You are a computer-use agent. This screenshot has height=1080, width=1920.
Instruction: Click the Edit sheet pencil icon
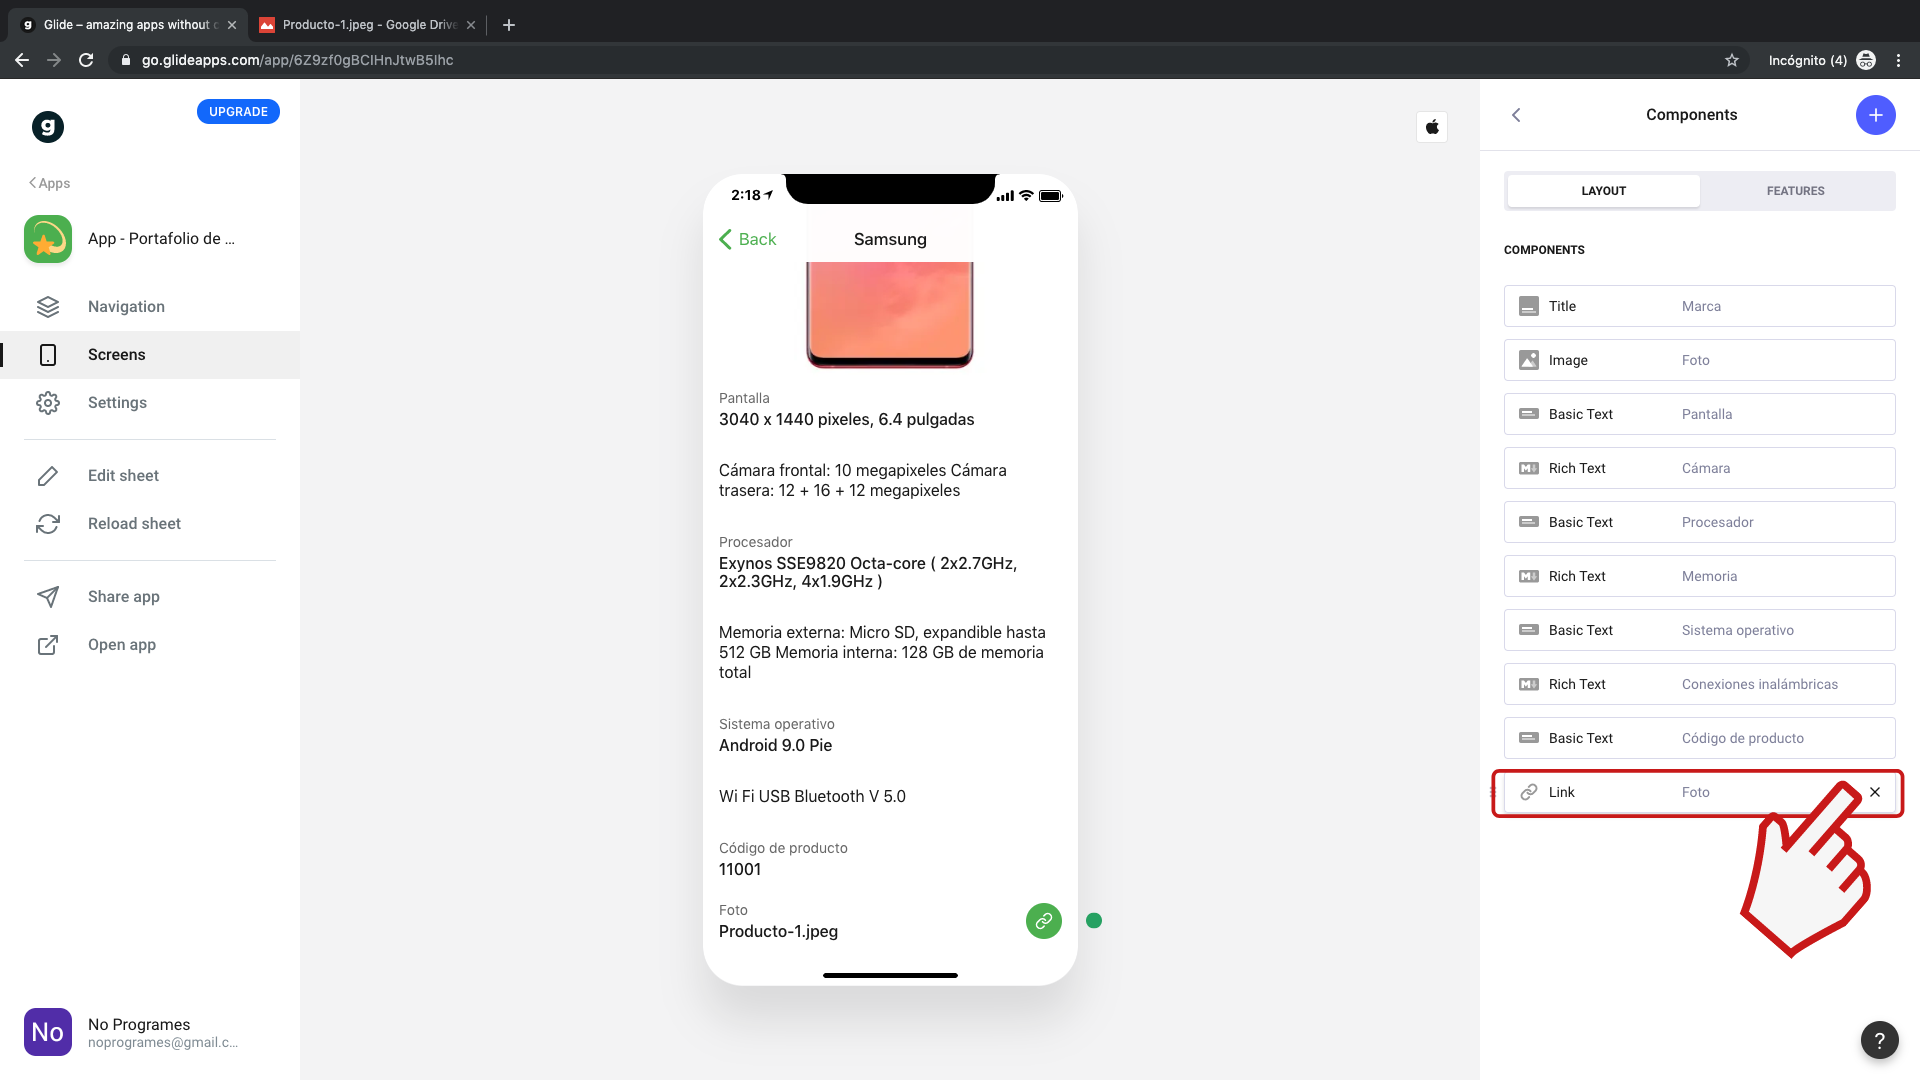click(x=48, y=476)
